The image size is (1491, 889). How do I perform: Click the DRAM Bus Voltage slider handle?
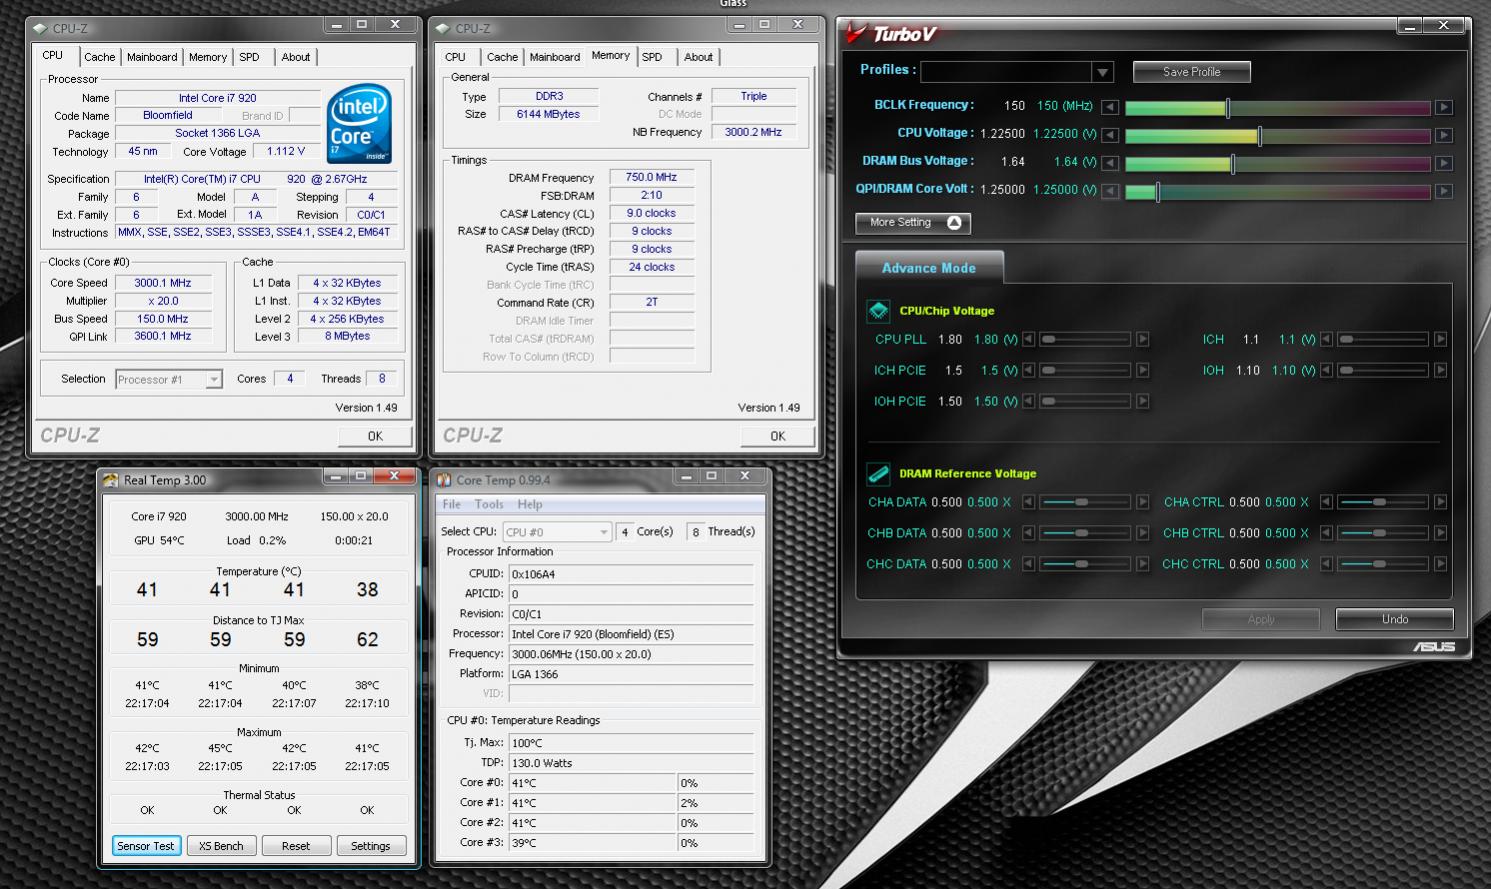tap(1233, 164)
